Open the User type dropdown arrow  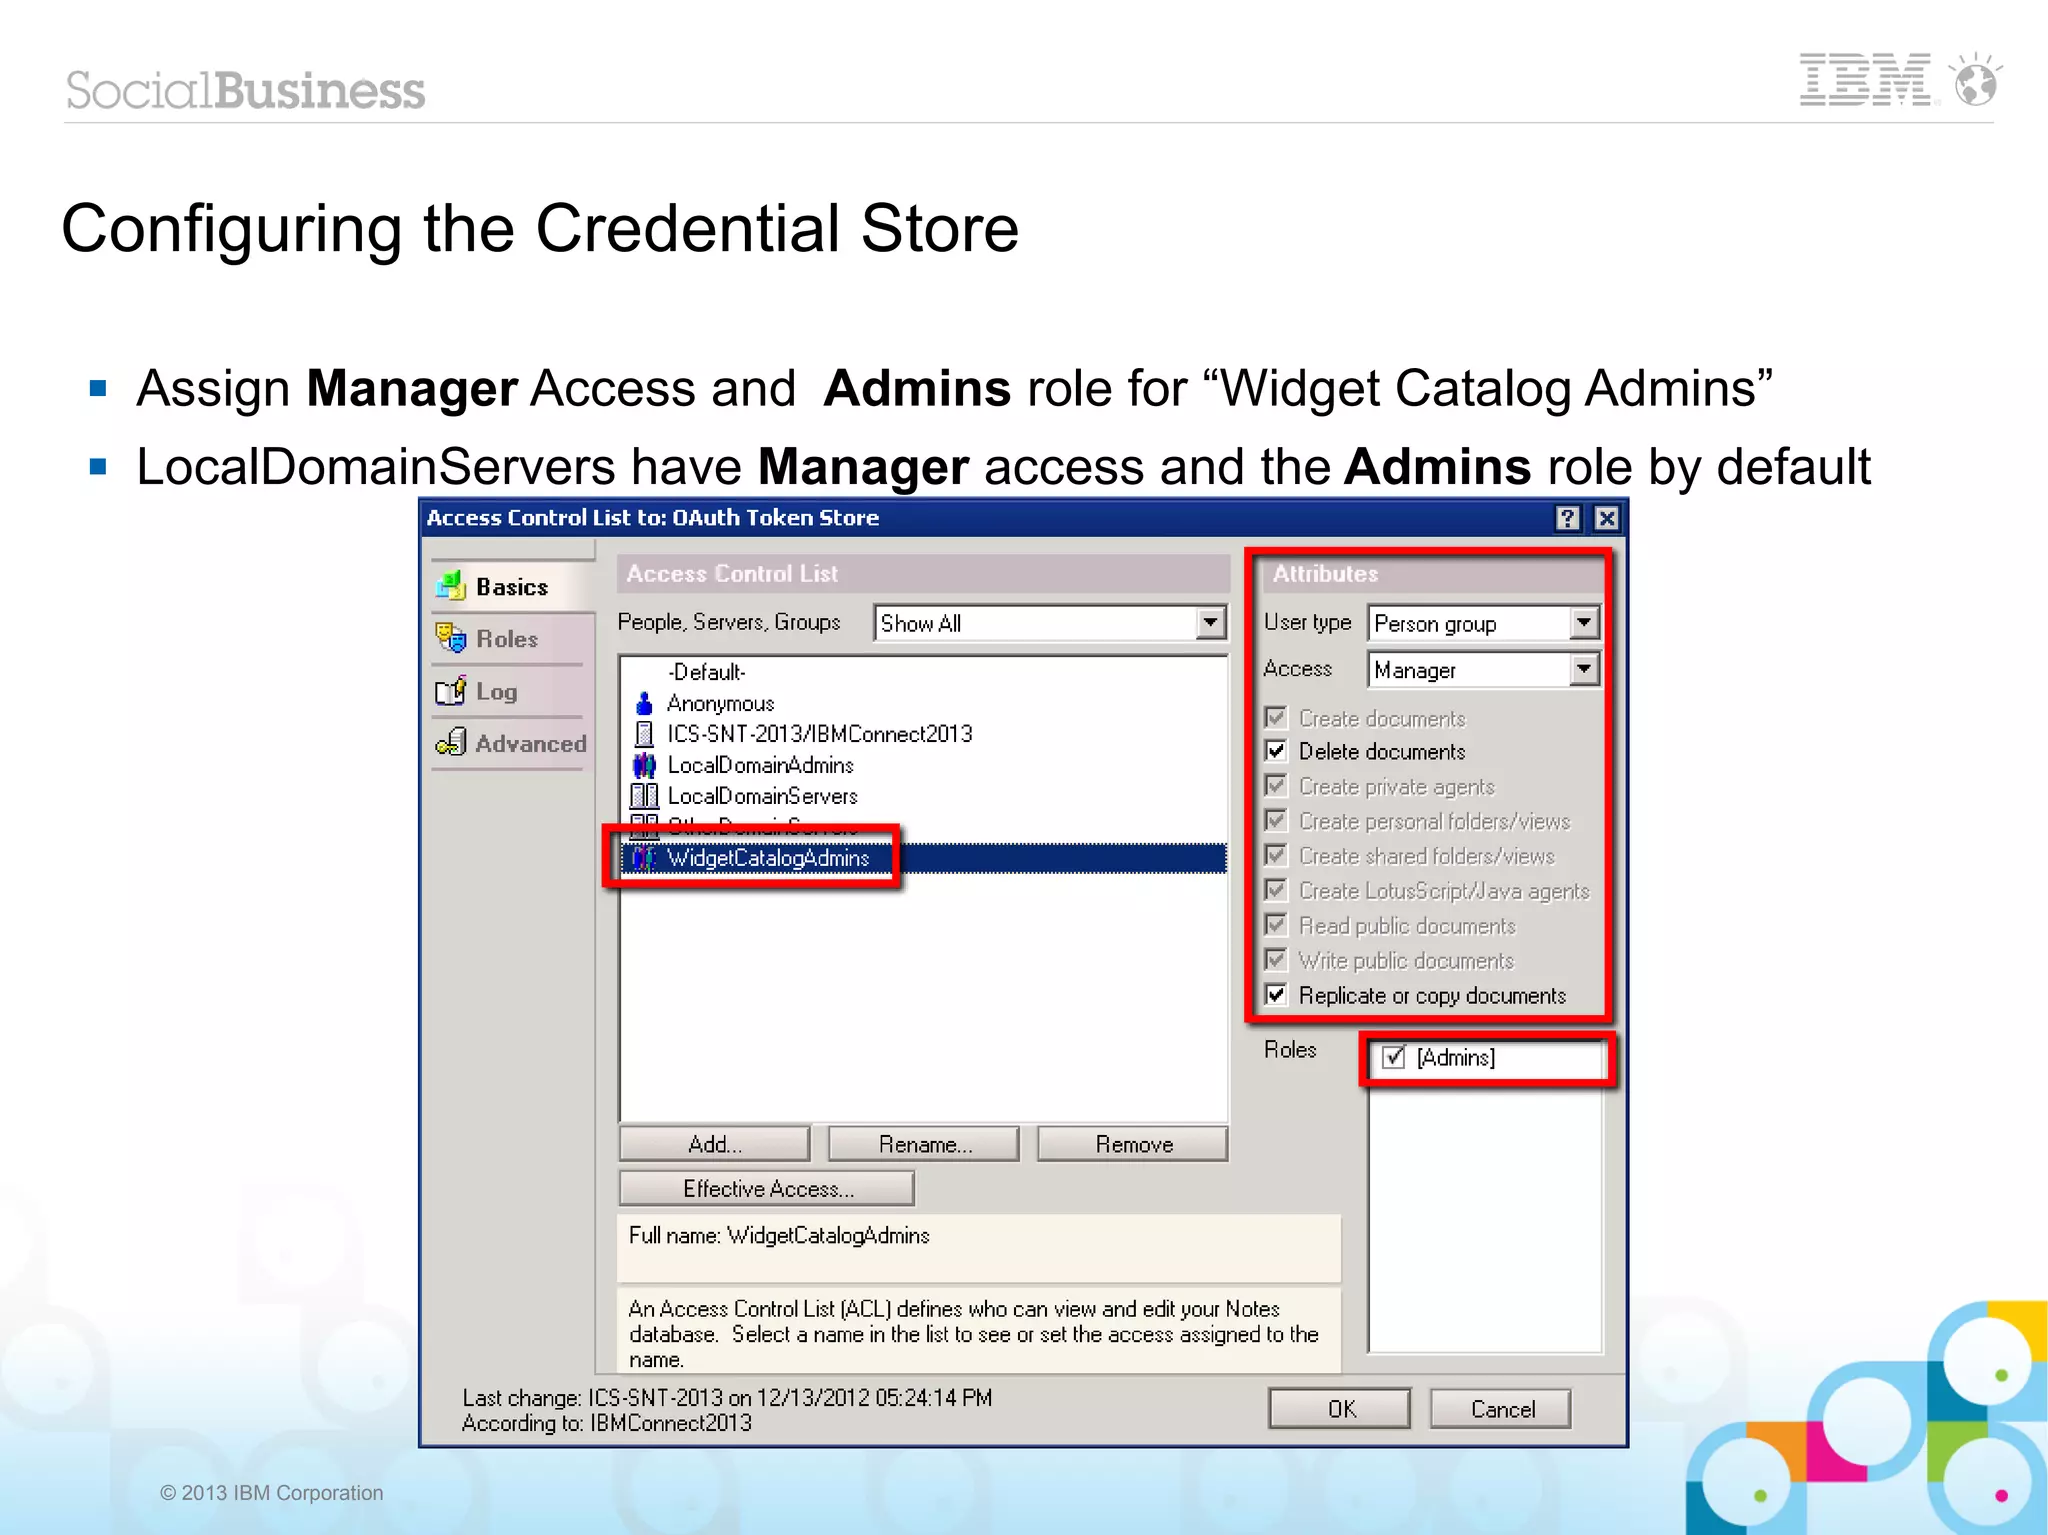click(x=1584, y=623)
